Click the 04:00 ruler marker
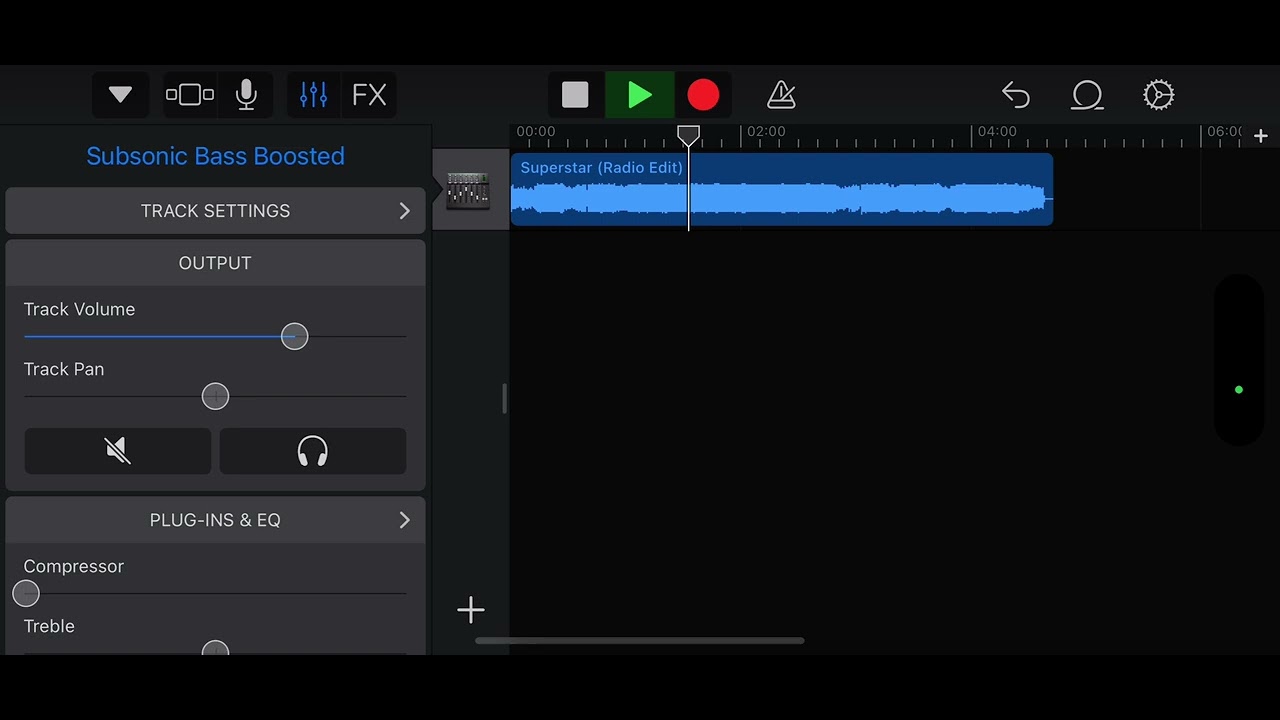The height and width of the screenshot is (720, 1280). [x=997, y=131]
